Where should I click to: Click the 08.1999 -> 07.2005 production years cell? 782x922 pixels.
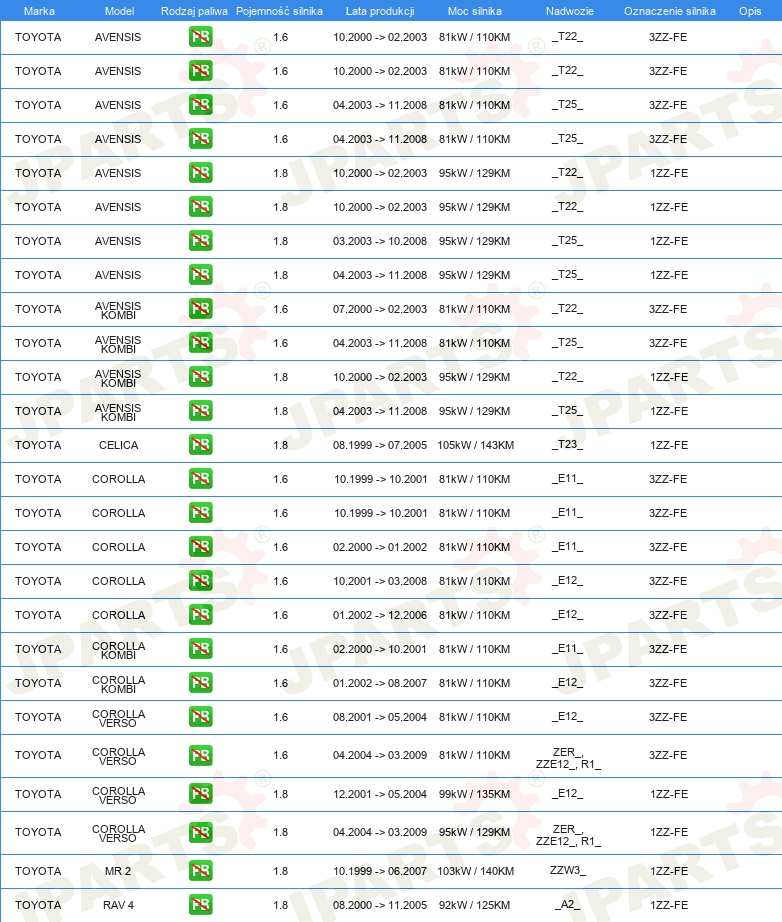click(380, 445)
